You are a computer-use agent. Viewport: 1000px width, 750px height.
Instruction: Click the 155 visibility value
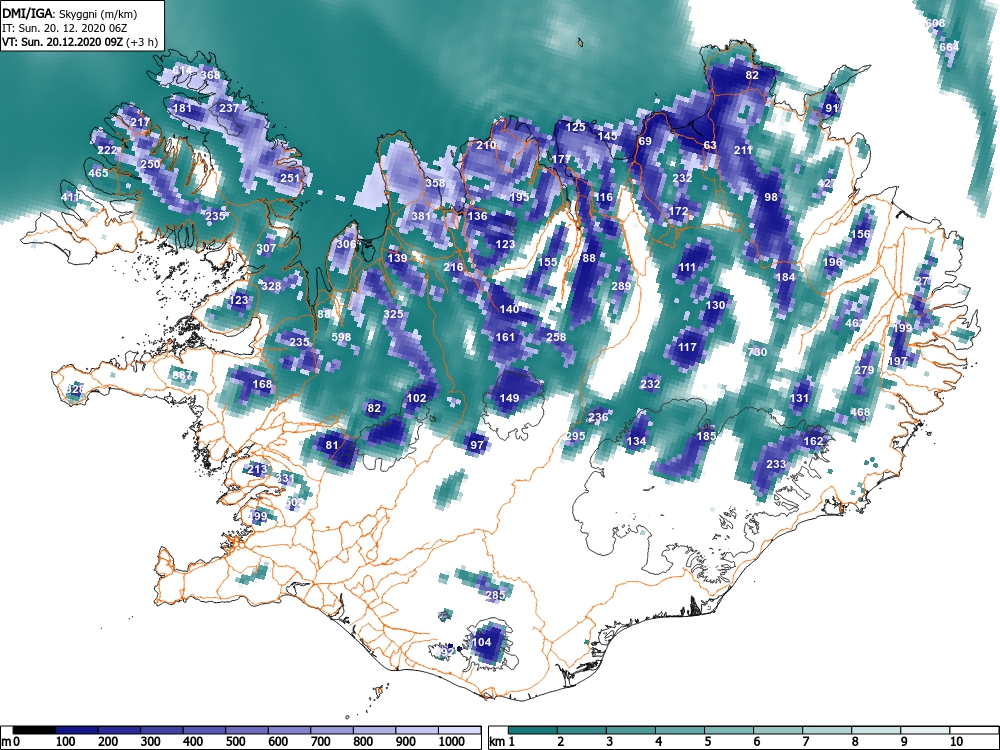point(548,262)
